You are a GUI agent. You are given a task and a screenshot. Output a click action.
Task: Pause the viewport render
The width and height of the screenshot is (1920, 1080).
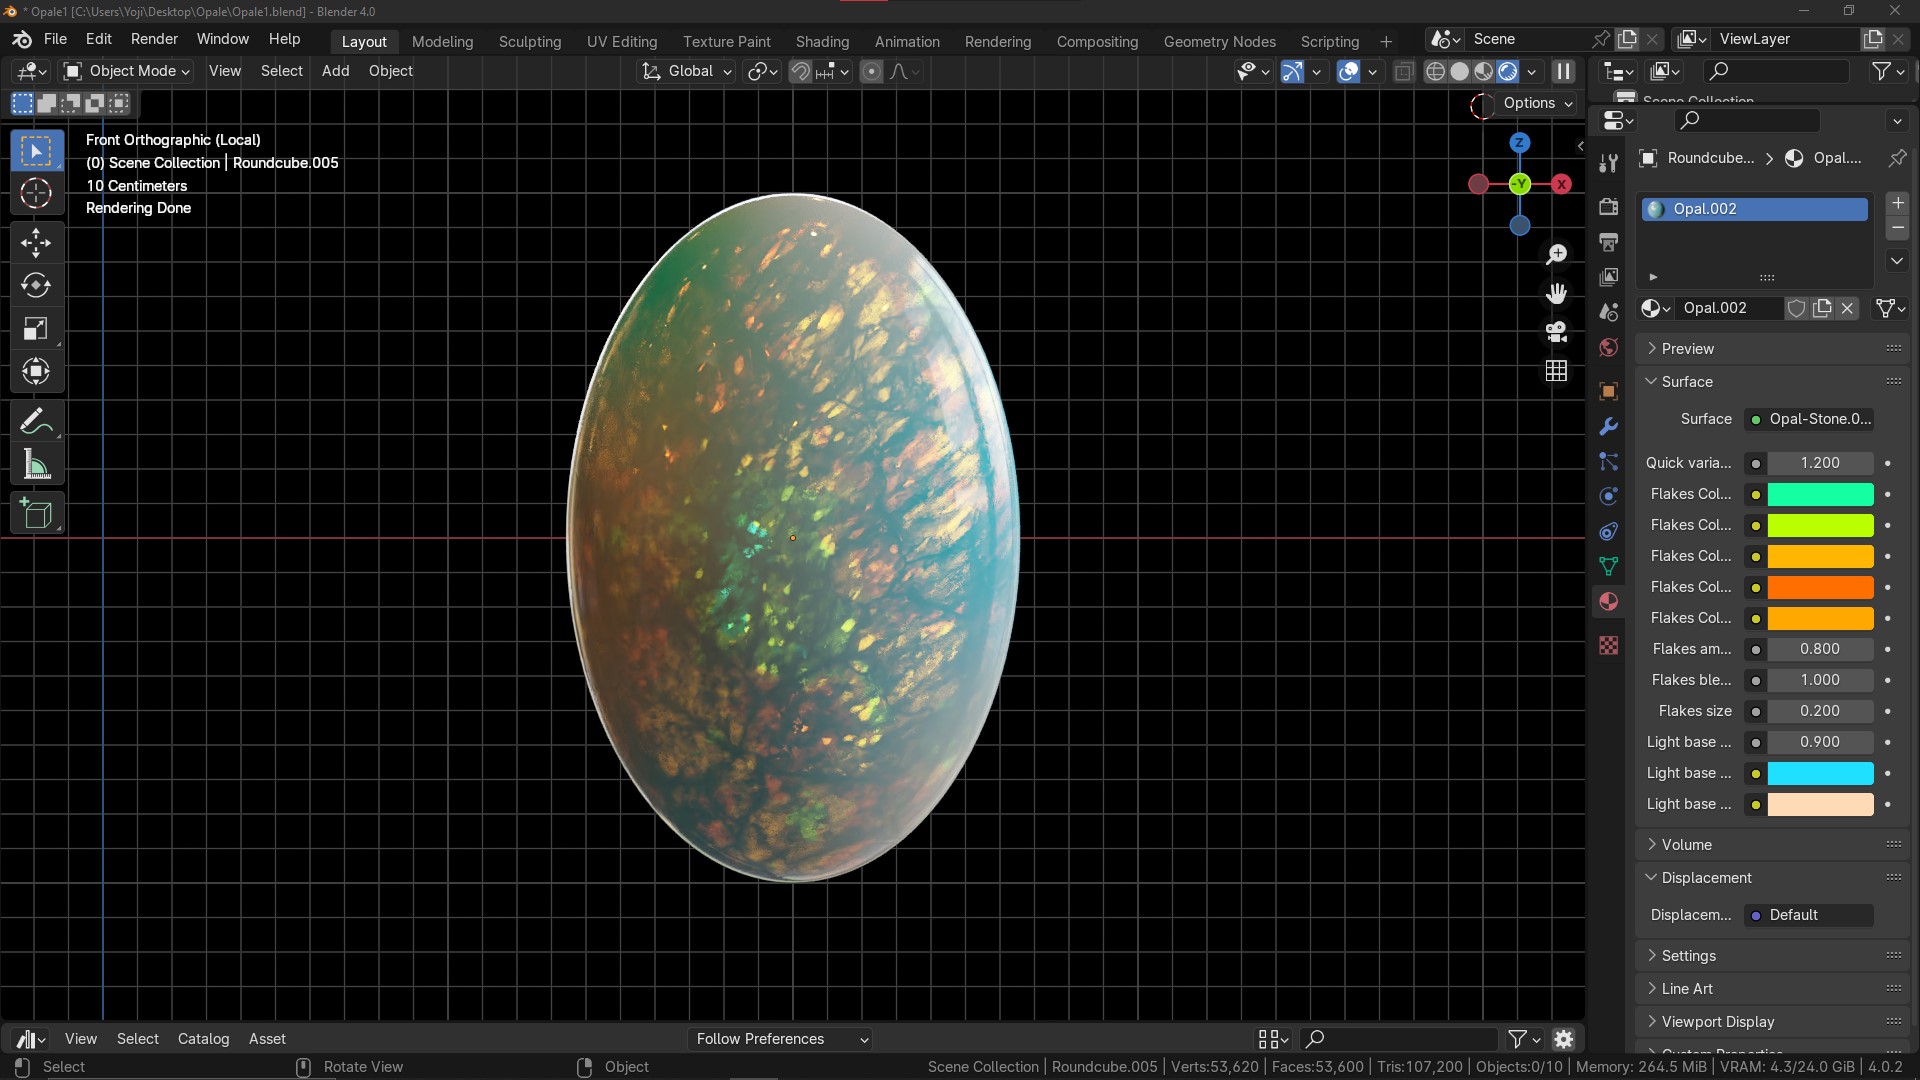point(1563,71)
